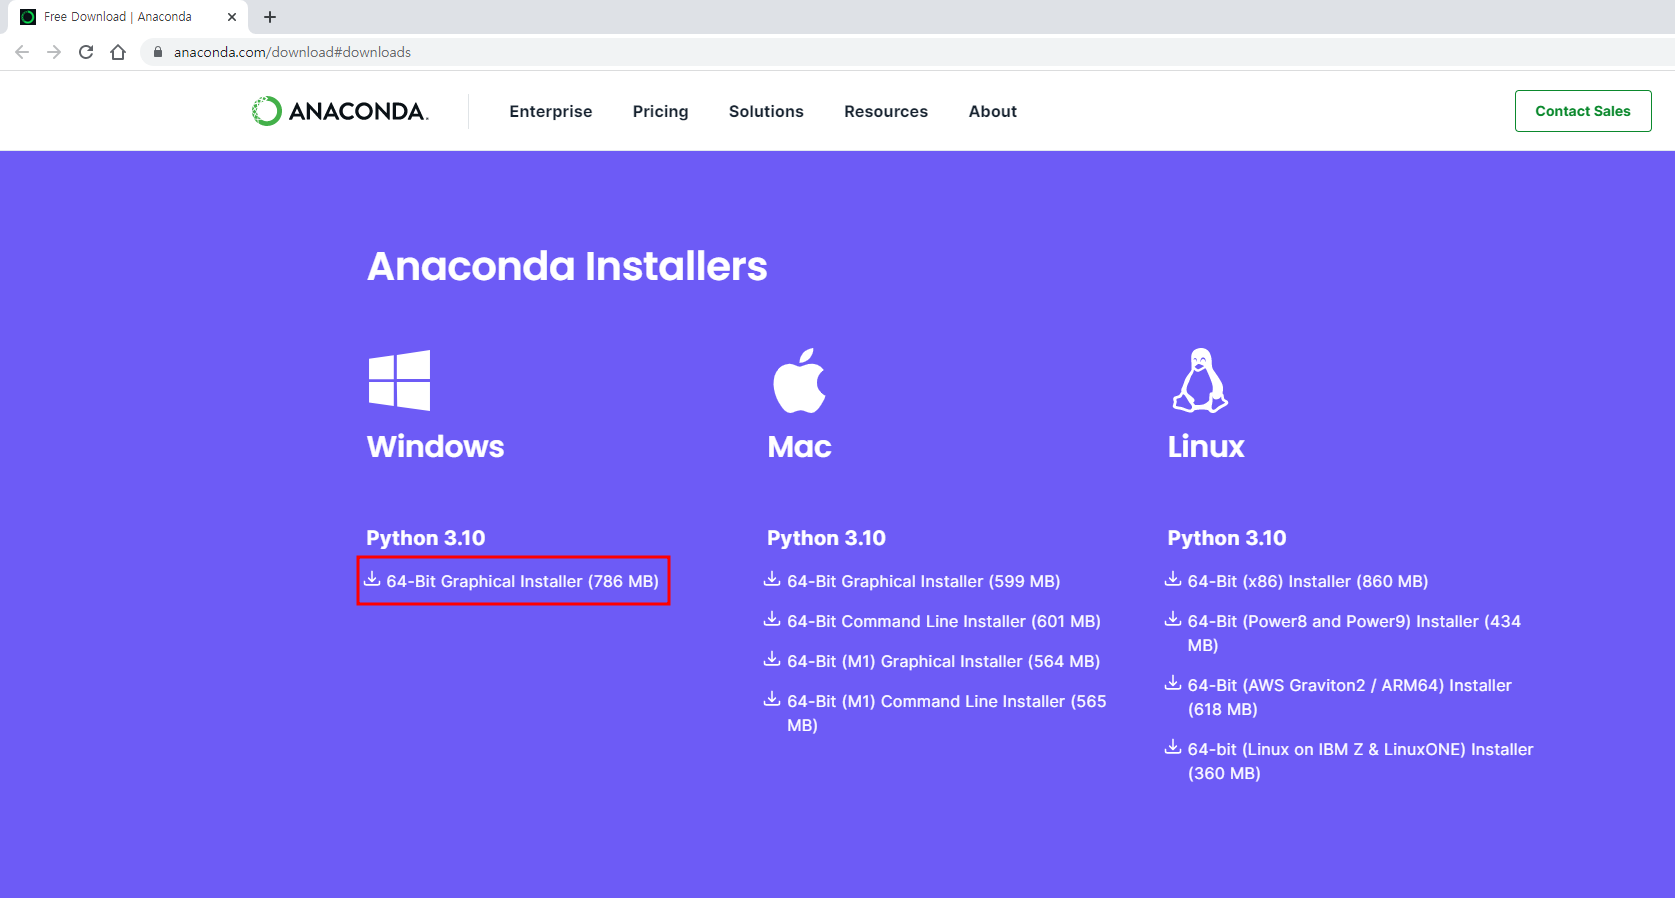Download Mac 64-Bit Command Line Installer (601 MB)
1675x898 pixels.
pyautogui.click(x=943, y=621)
